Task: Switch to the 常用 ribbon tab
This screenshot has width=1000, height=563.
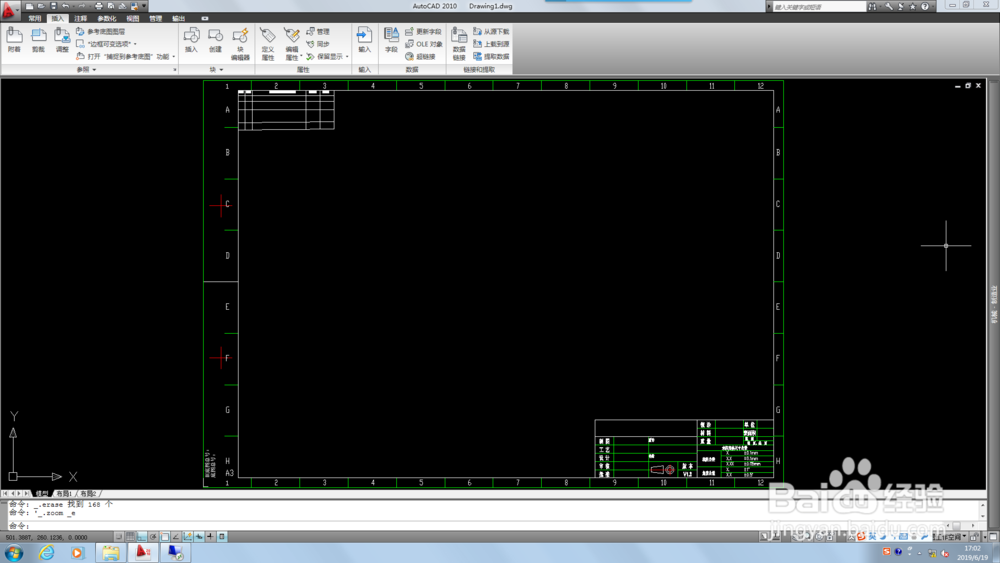Action: 35,18
